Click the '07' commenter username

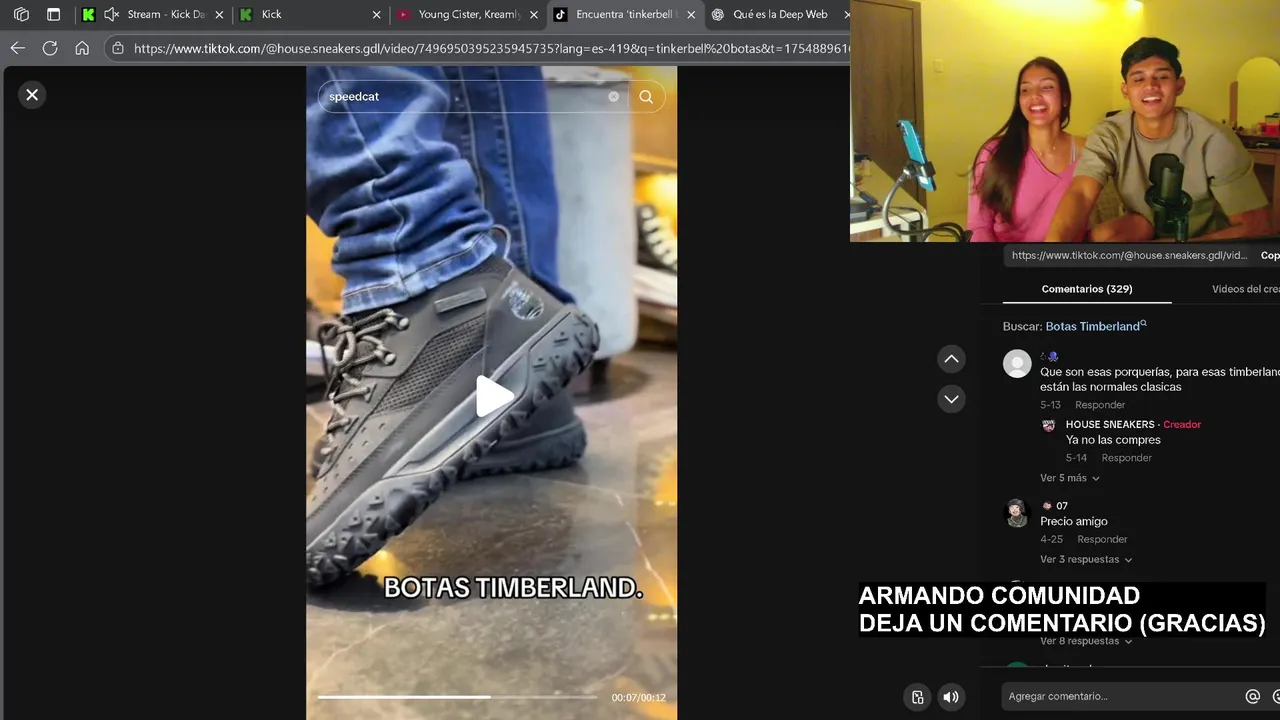[x=1061, y=506]
